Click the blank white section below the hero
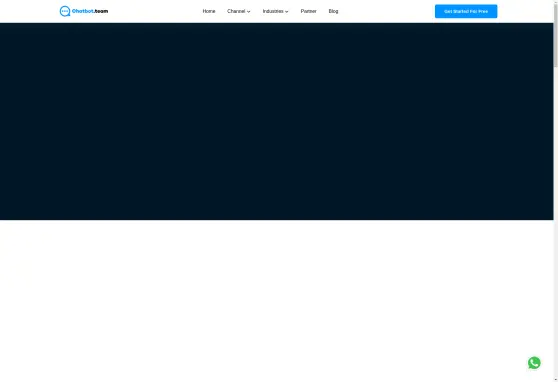 (277, 301)
